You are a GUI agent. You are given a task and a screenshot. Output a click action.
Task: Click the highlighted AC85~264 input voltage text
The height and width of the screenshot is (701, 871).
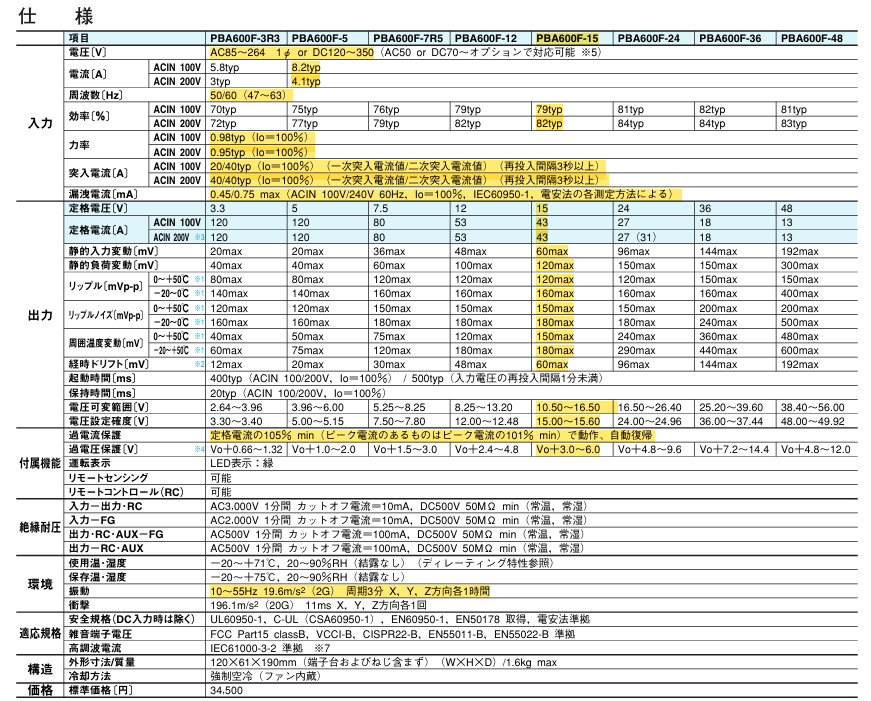[292, 53]
